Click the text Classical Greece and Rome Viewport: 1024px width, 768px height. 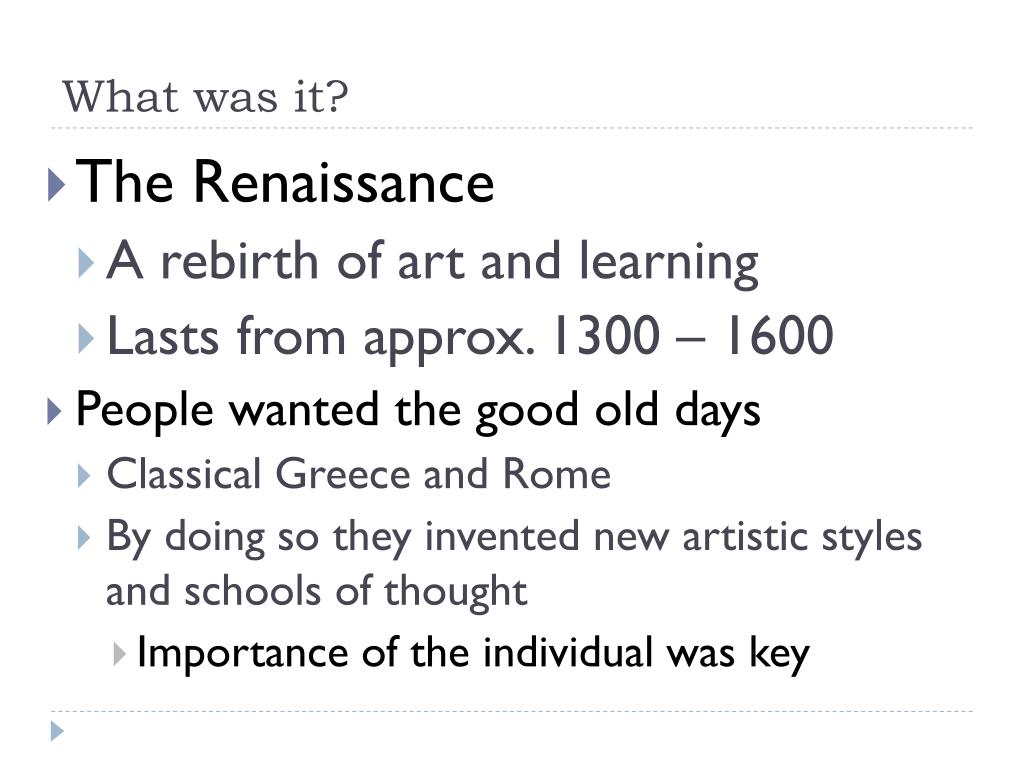point(359,474)
